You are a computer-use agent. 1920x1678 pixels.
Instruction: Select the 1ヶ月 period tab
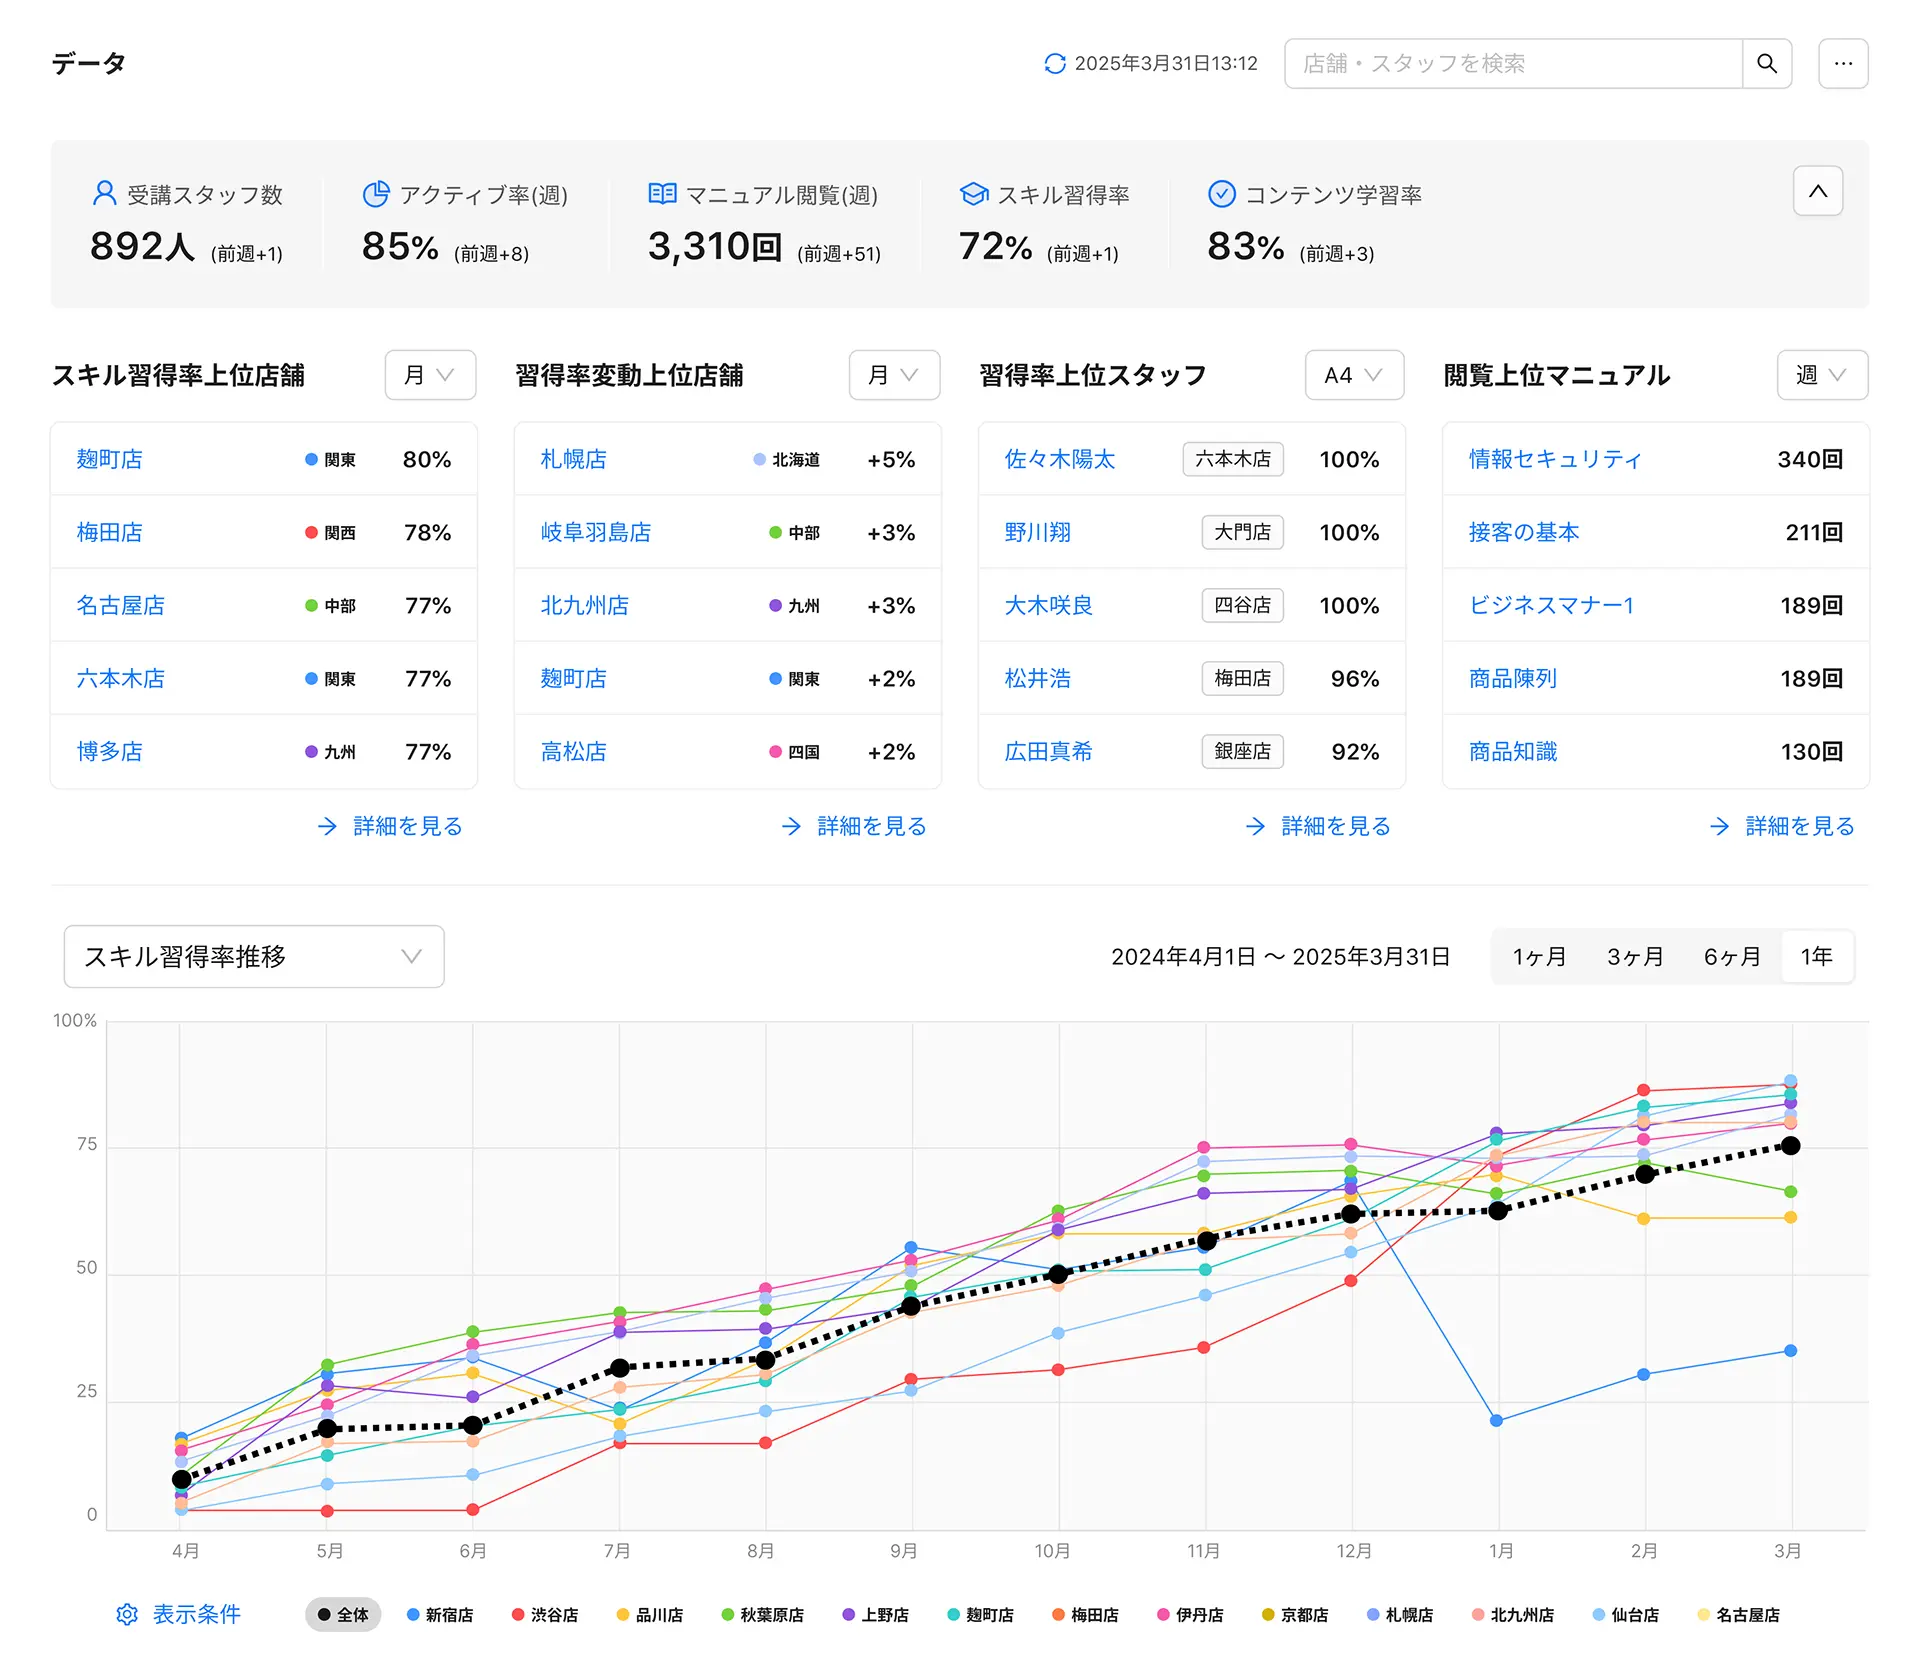coord(1539,957)
